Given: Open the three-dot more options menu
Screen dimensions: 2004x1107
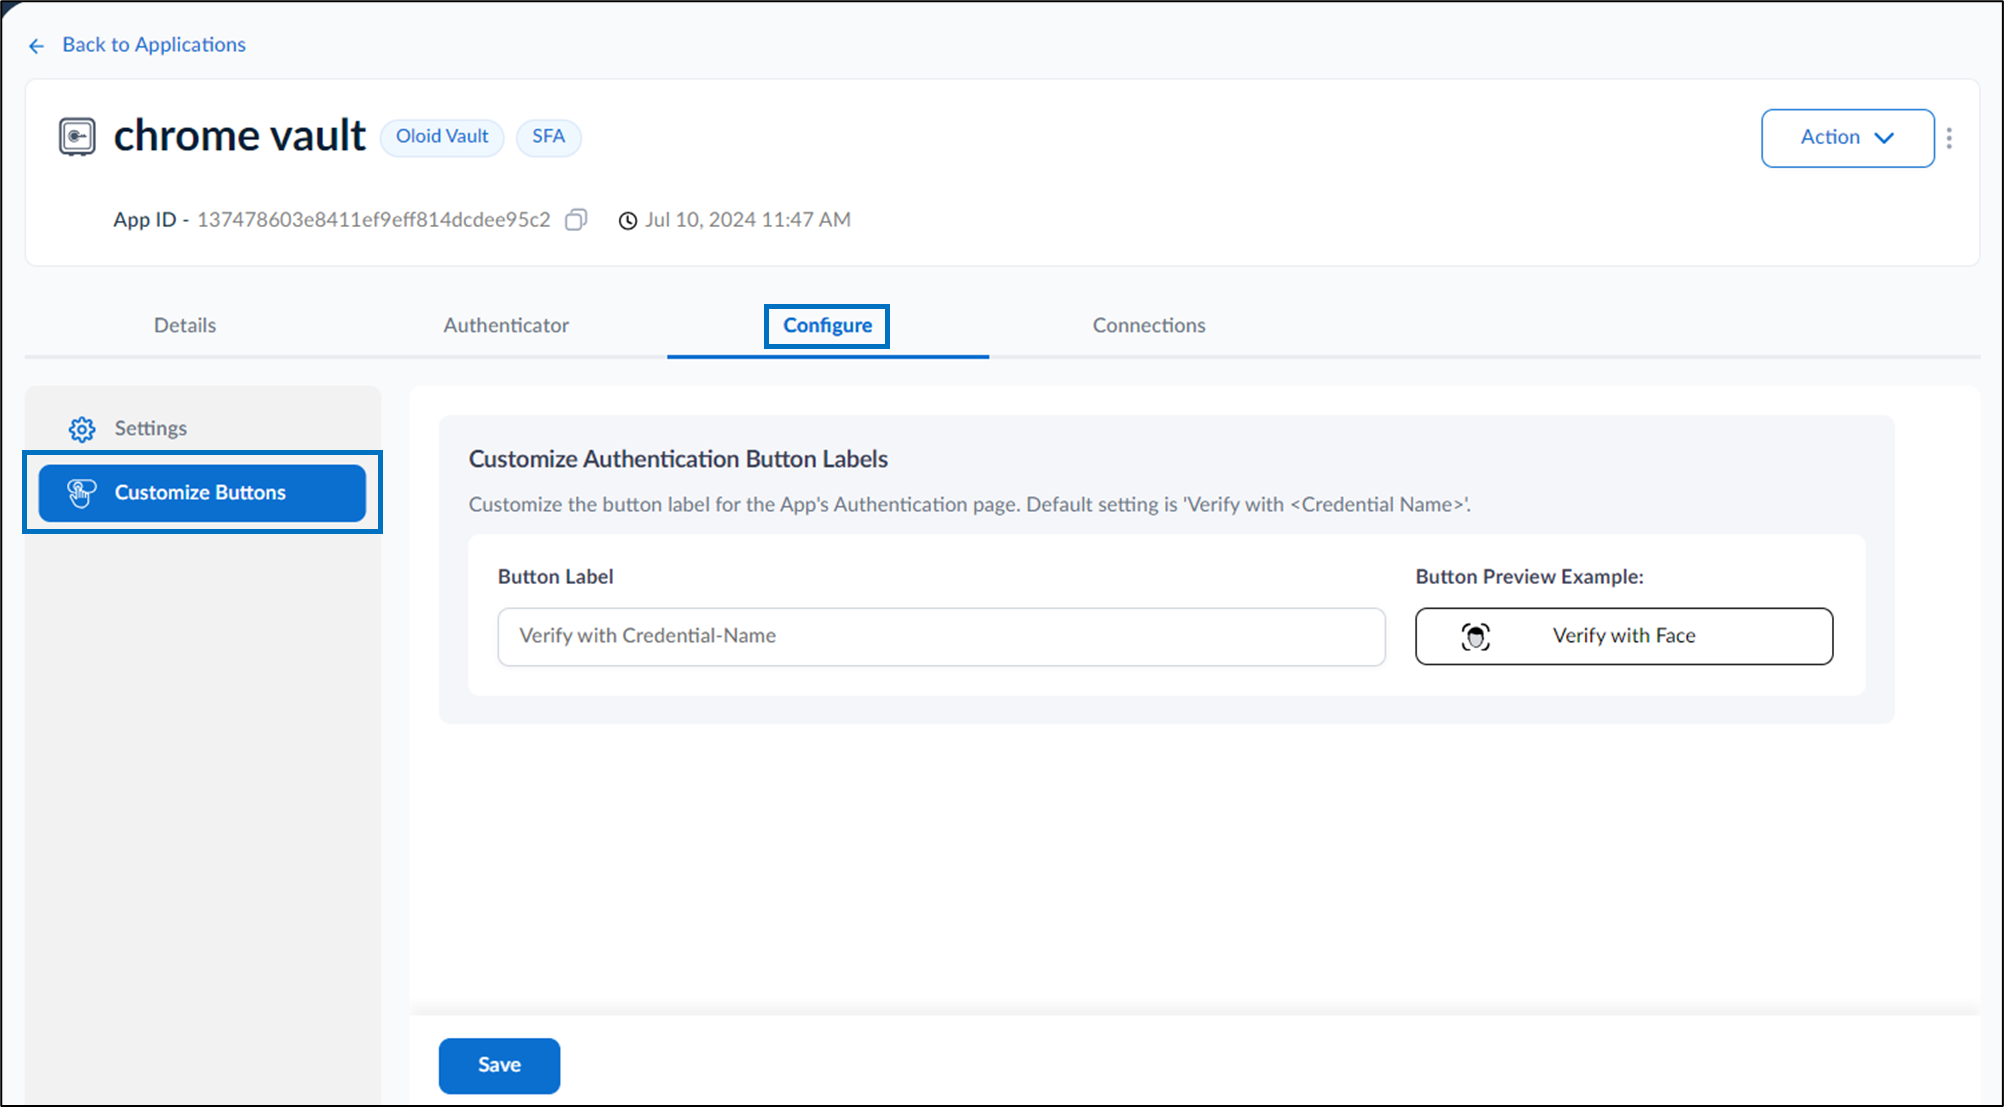Looking at the screenshot, I should click(1949, 138).
